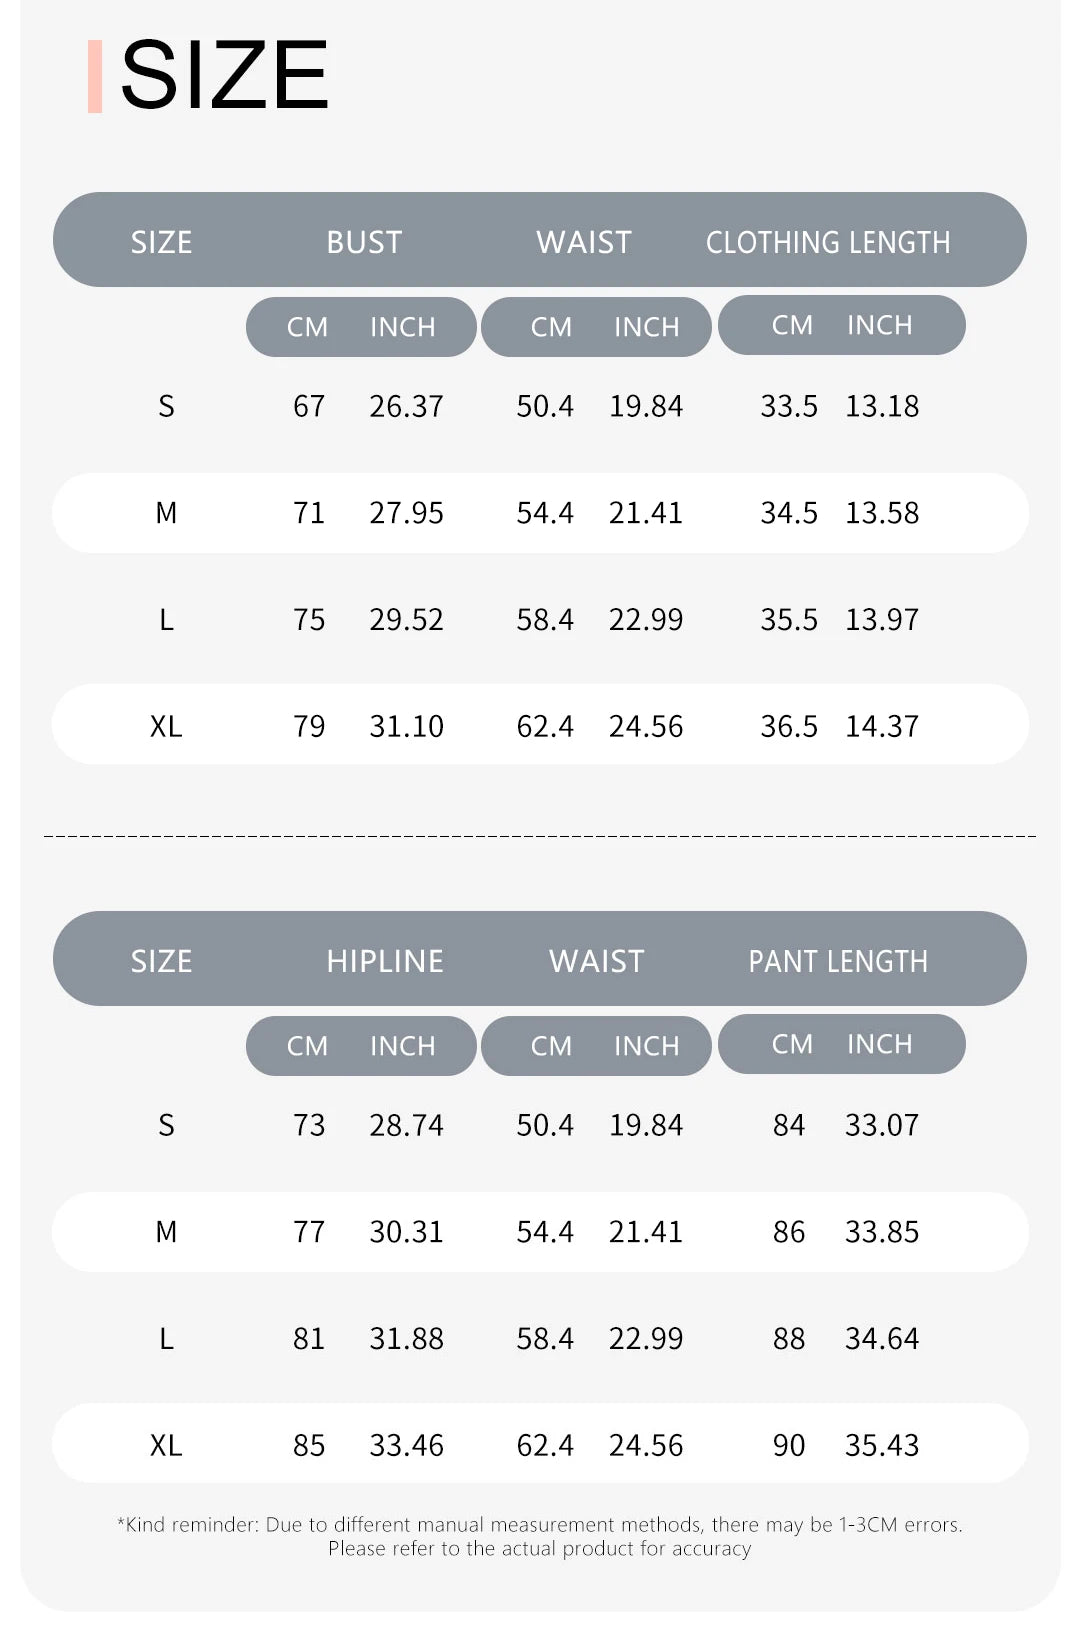This screenshot has width=1080, height=1627.
Task: Click the pant length value 33.85
Action: [881, 1232]
